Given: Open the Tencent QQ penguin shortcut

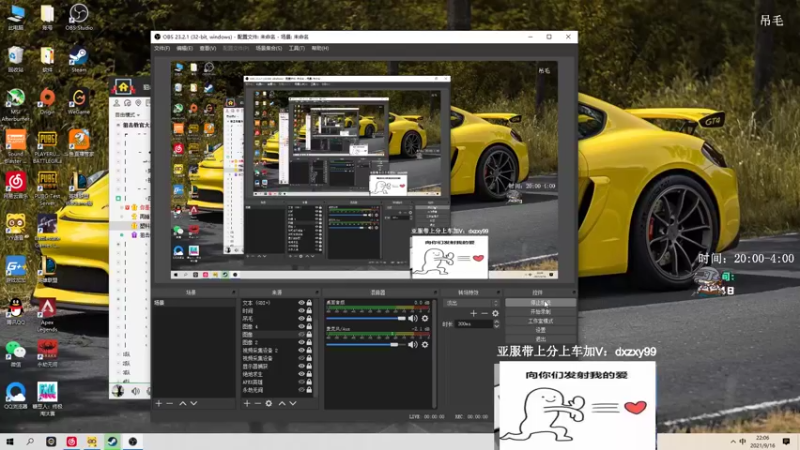Looking at the screenshot, I should click(16, 310).
